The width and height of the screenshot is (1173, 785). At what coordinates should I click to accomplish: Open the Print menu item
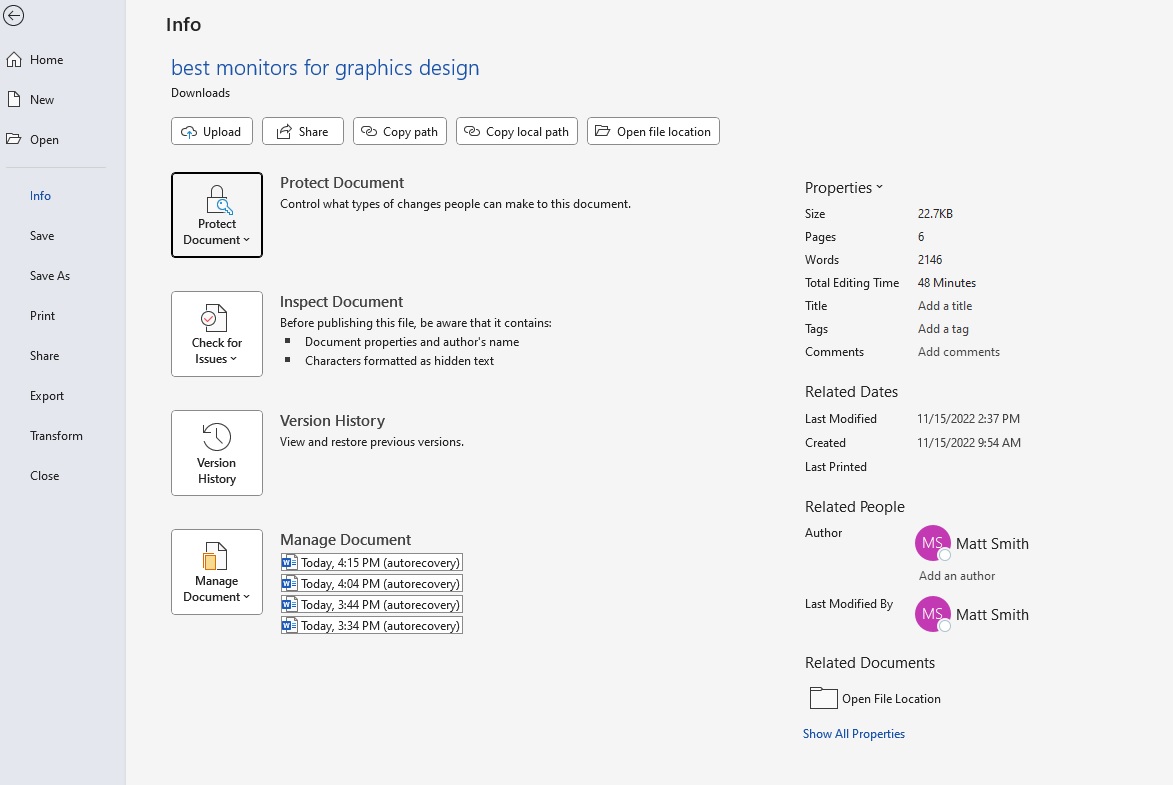(43, 316)
